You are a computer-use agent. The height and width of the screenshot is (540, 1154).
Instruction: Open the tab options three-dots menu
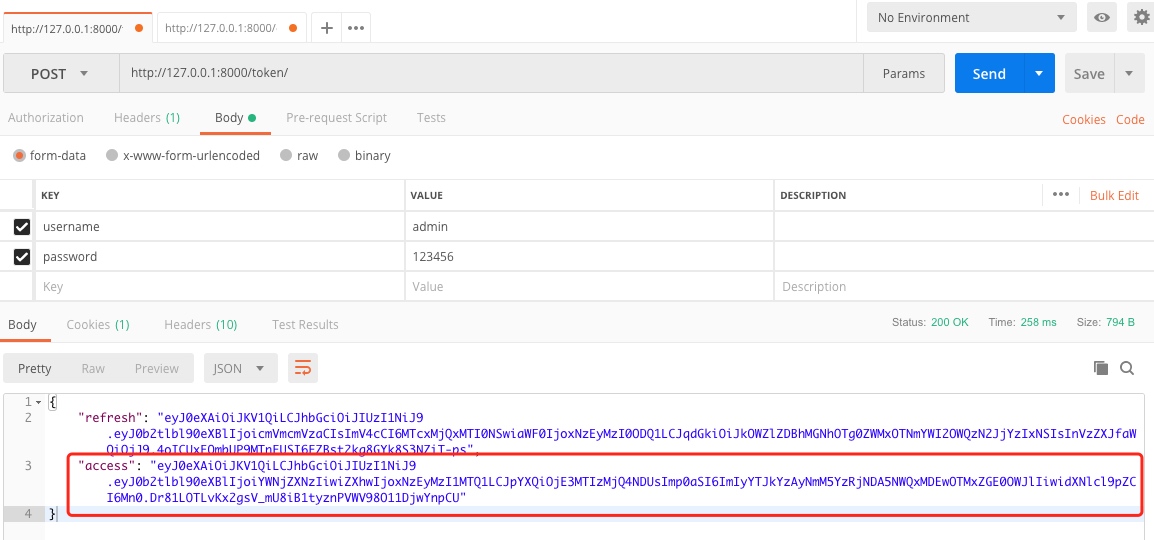point(355,28)
